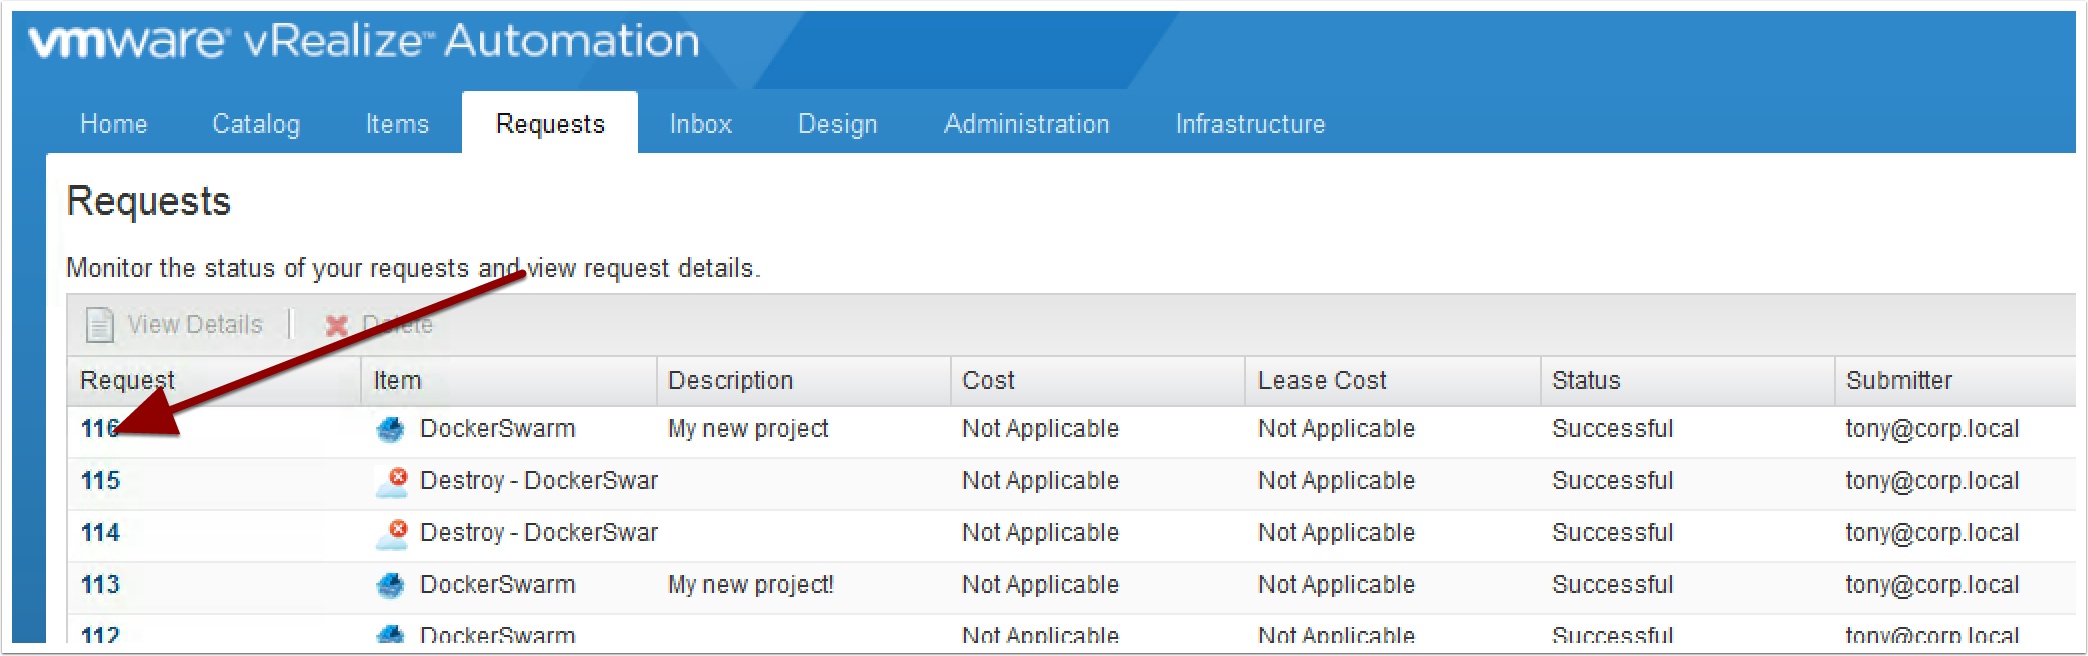Screen dimensions: 2088x656
Task: Switch to the Design tab
Action: [838, 124]
